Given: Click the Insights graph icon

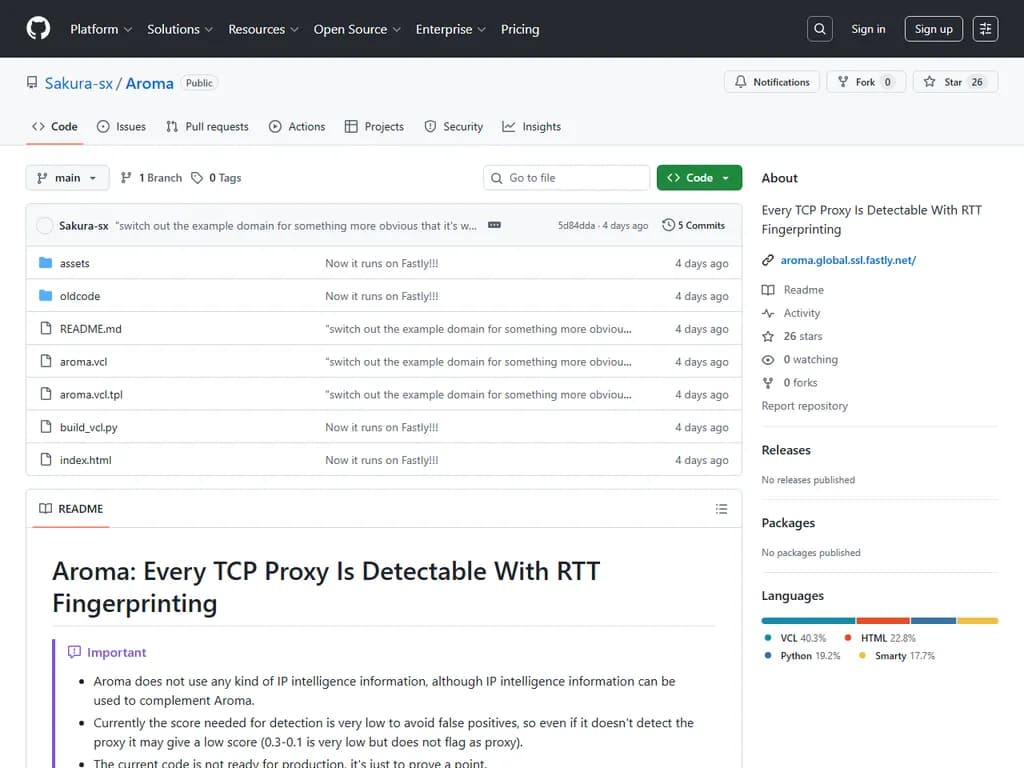Looking at the screenshot, I should (x=508, y=126).
